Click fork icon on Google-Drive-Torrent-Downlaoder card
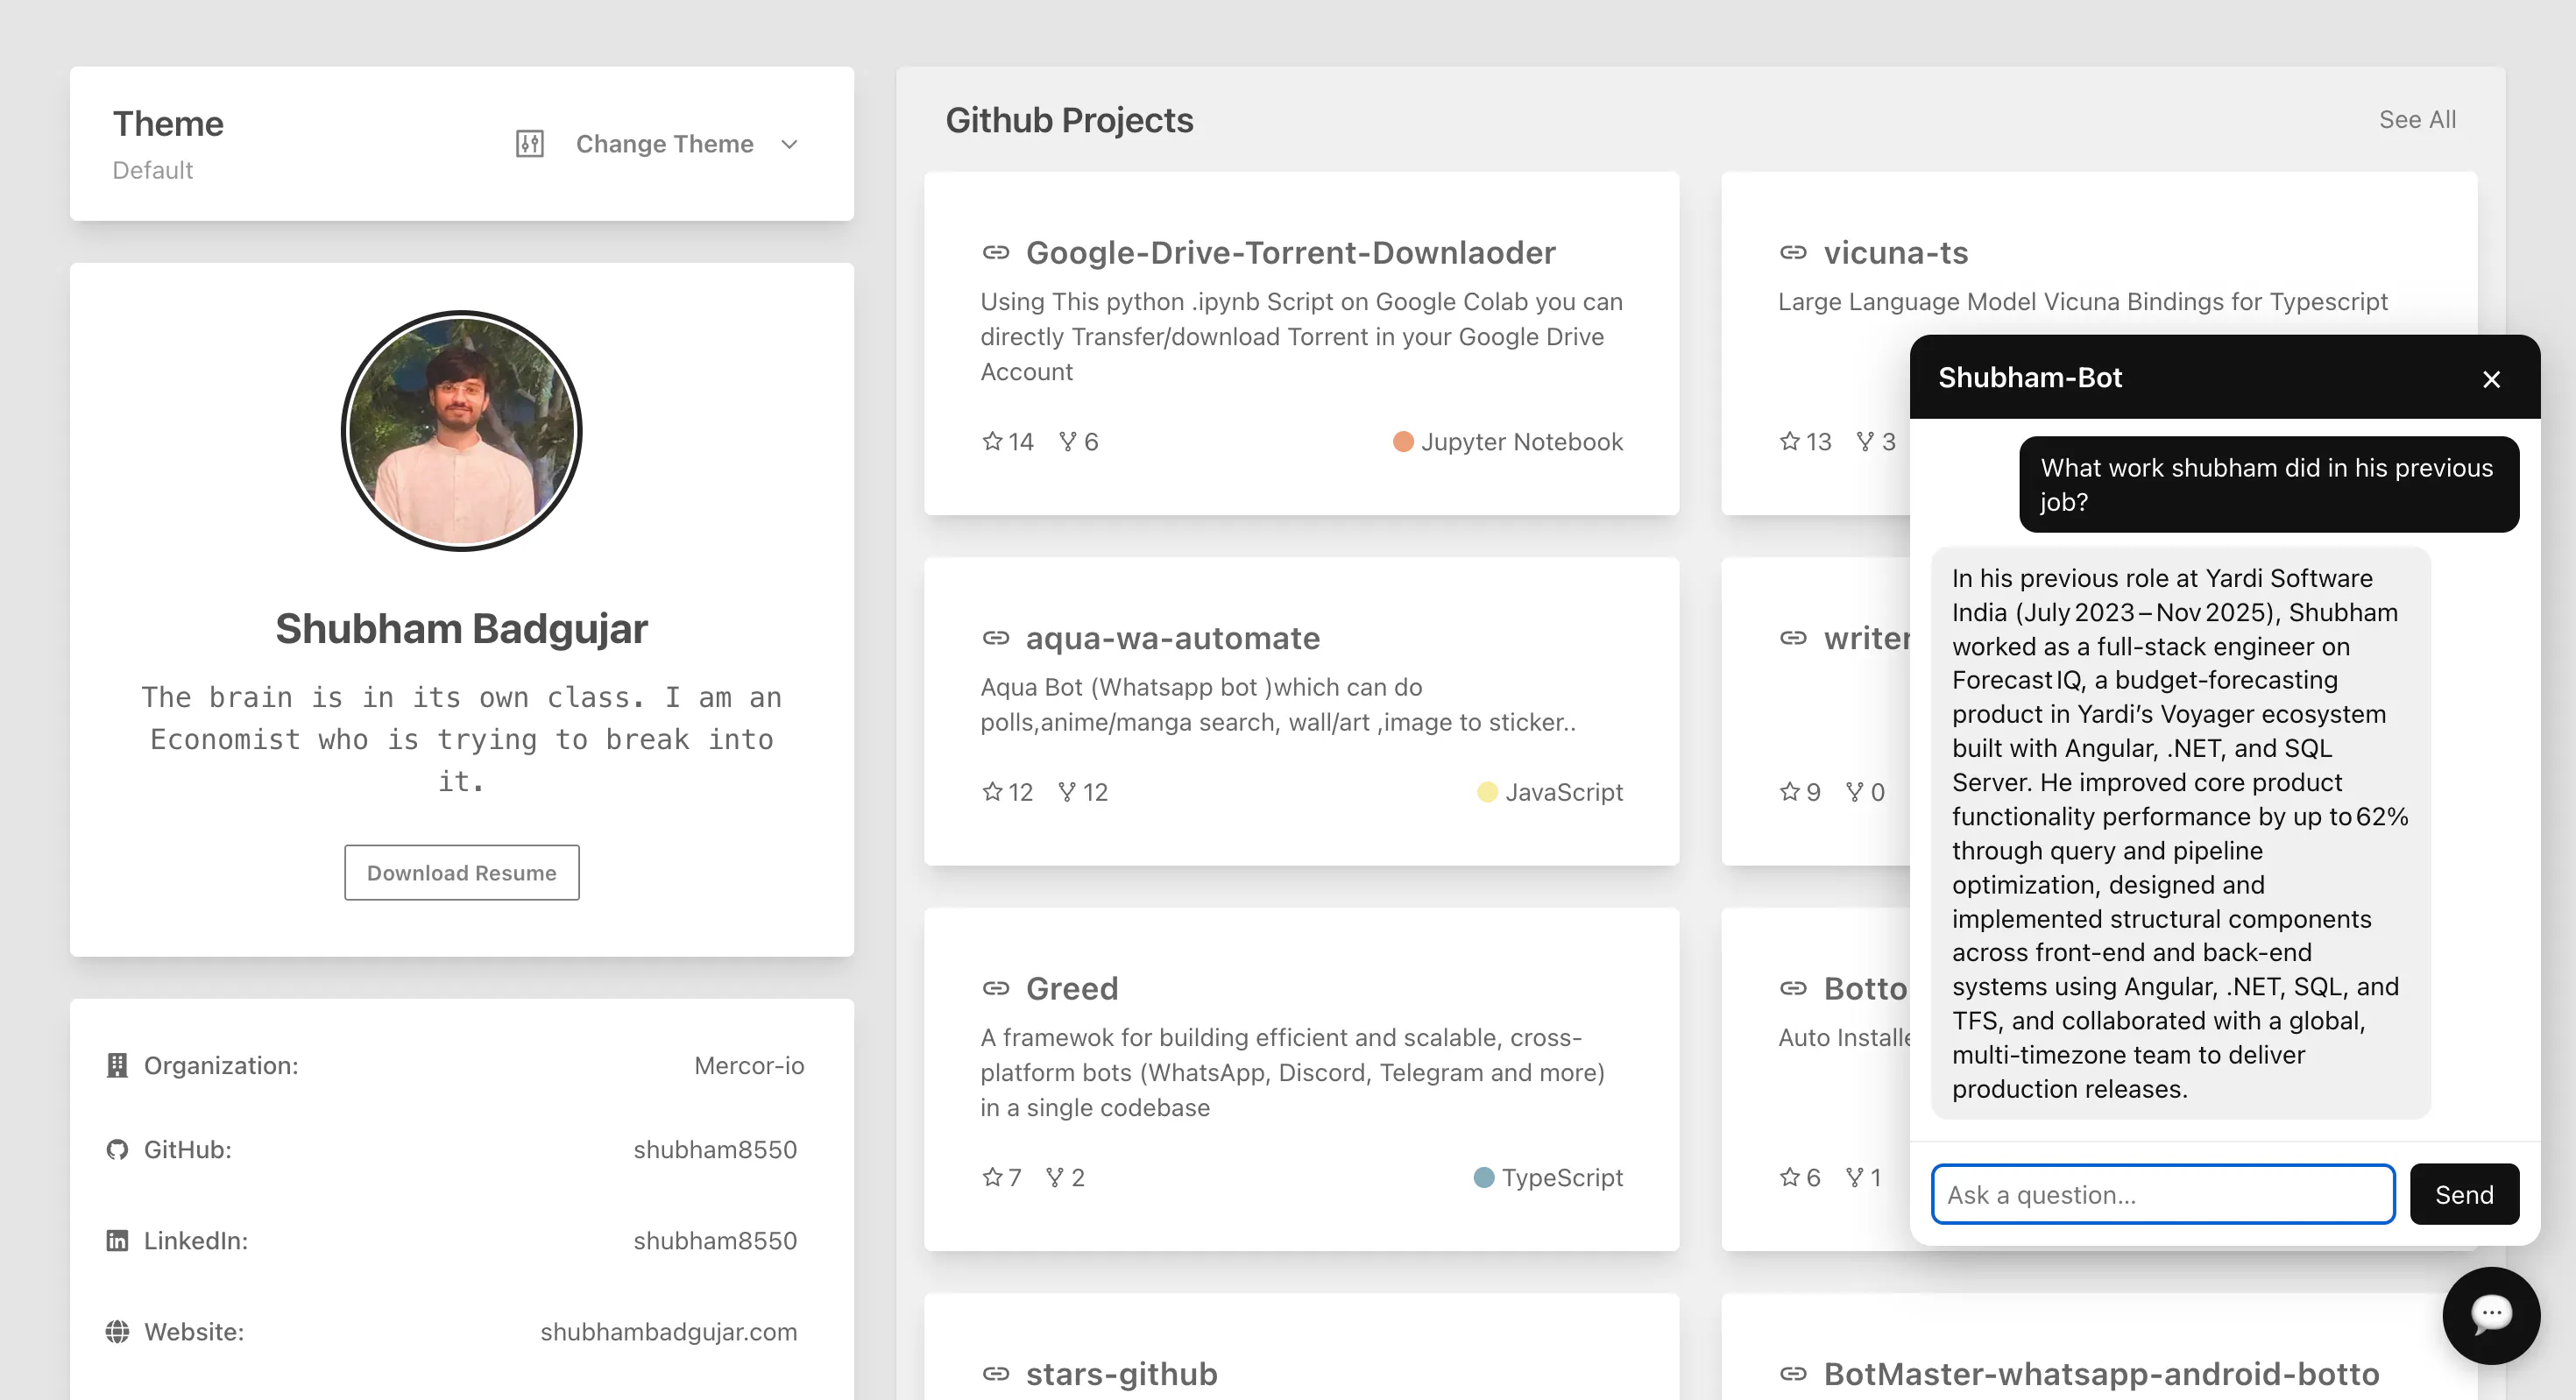Viewport: 2576px width, 1400px height. point(1068,441)
